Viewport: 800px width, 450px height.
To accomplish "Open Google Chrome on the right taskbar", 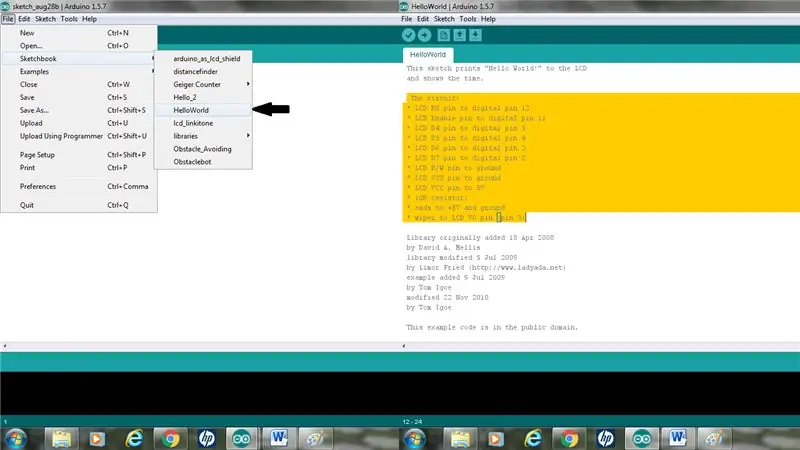I will pyautogui.click(x=569, y=439).
